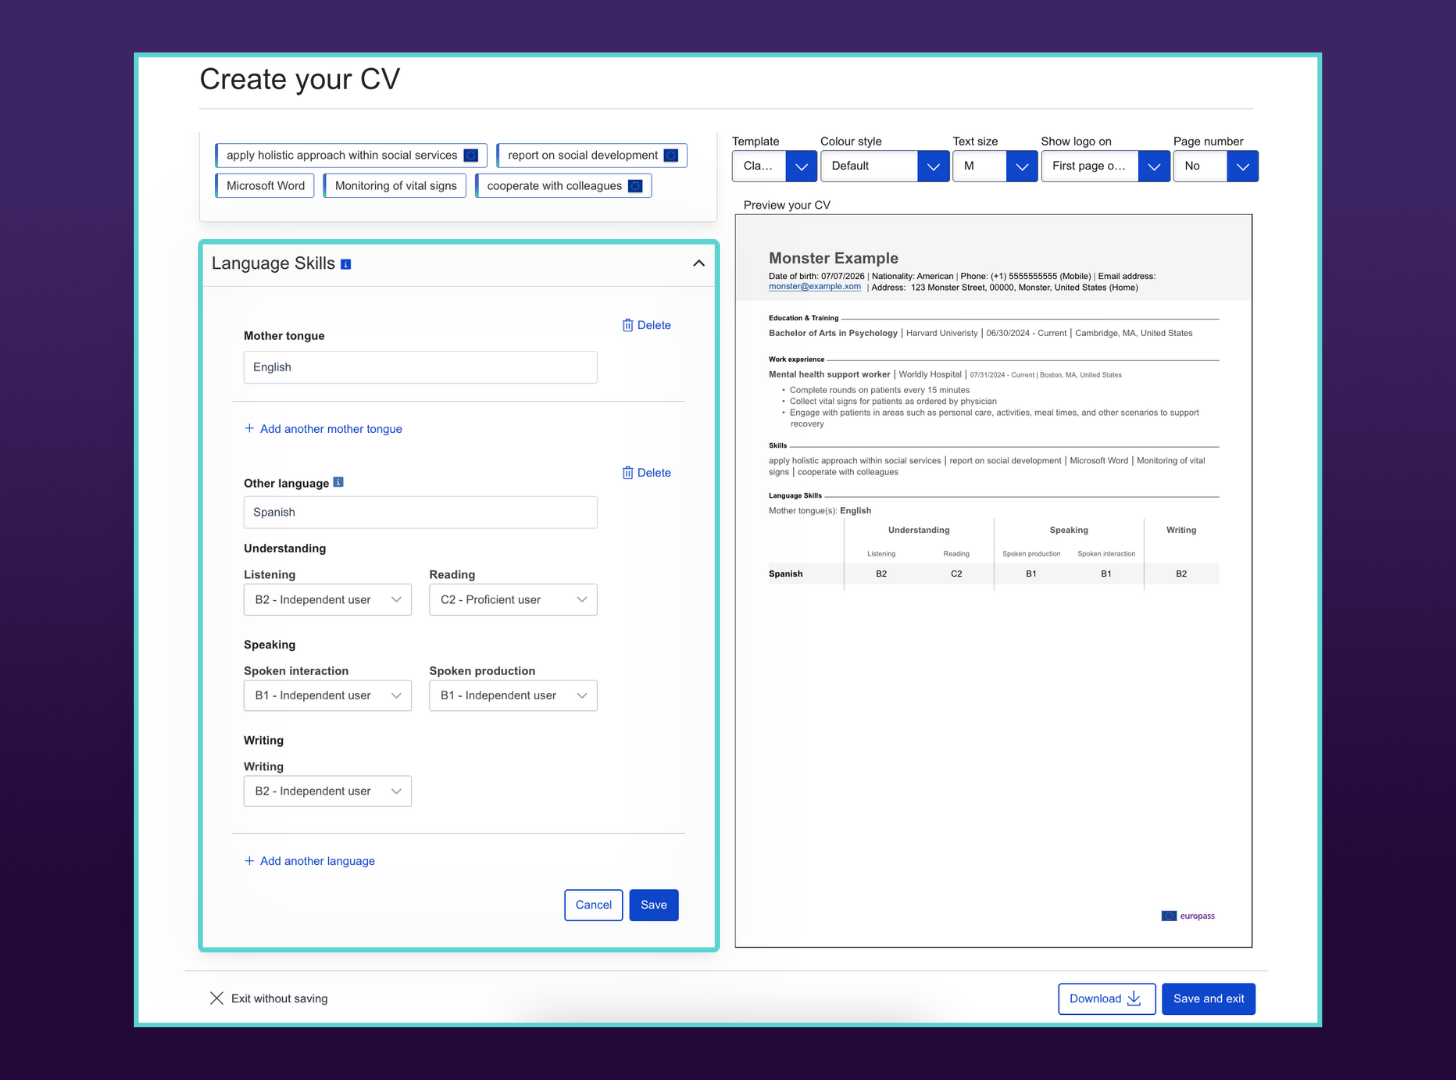This screenshot has height=1080, width=1456.
Task: Click 'Mental health support worker' in preview
Action: [x=829, y=375]
